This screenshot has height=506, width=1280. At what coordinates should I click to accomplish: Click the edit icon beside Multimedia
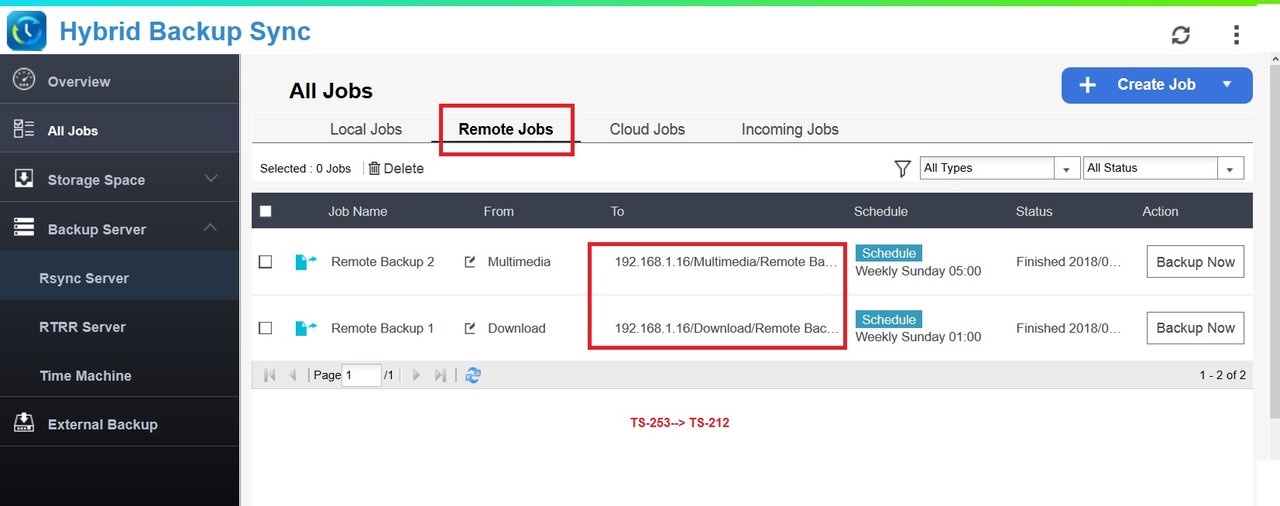tap(470, 262)
